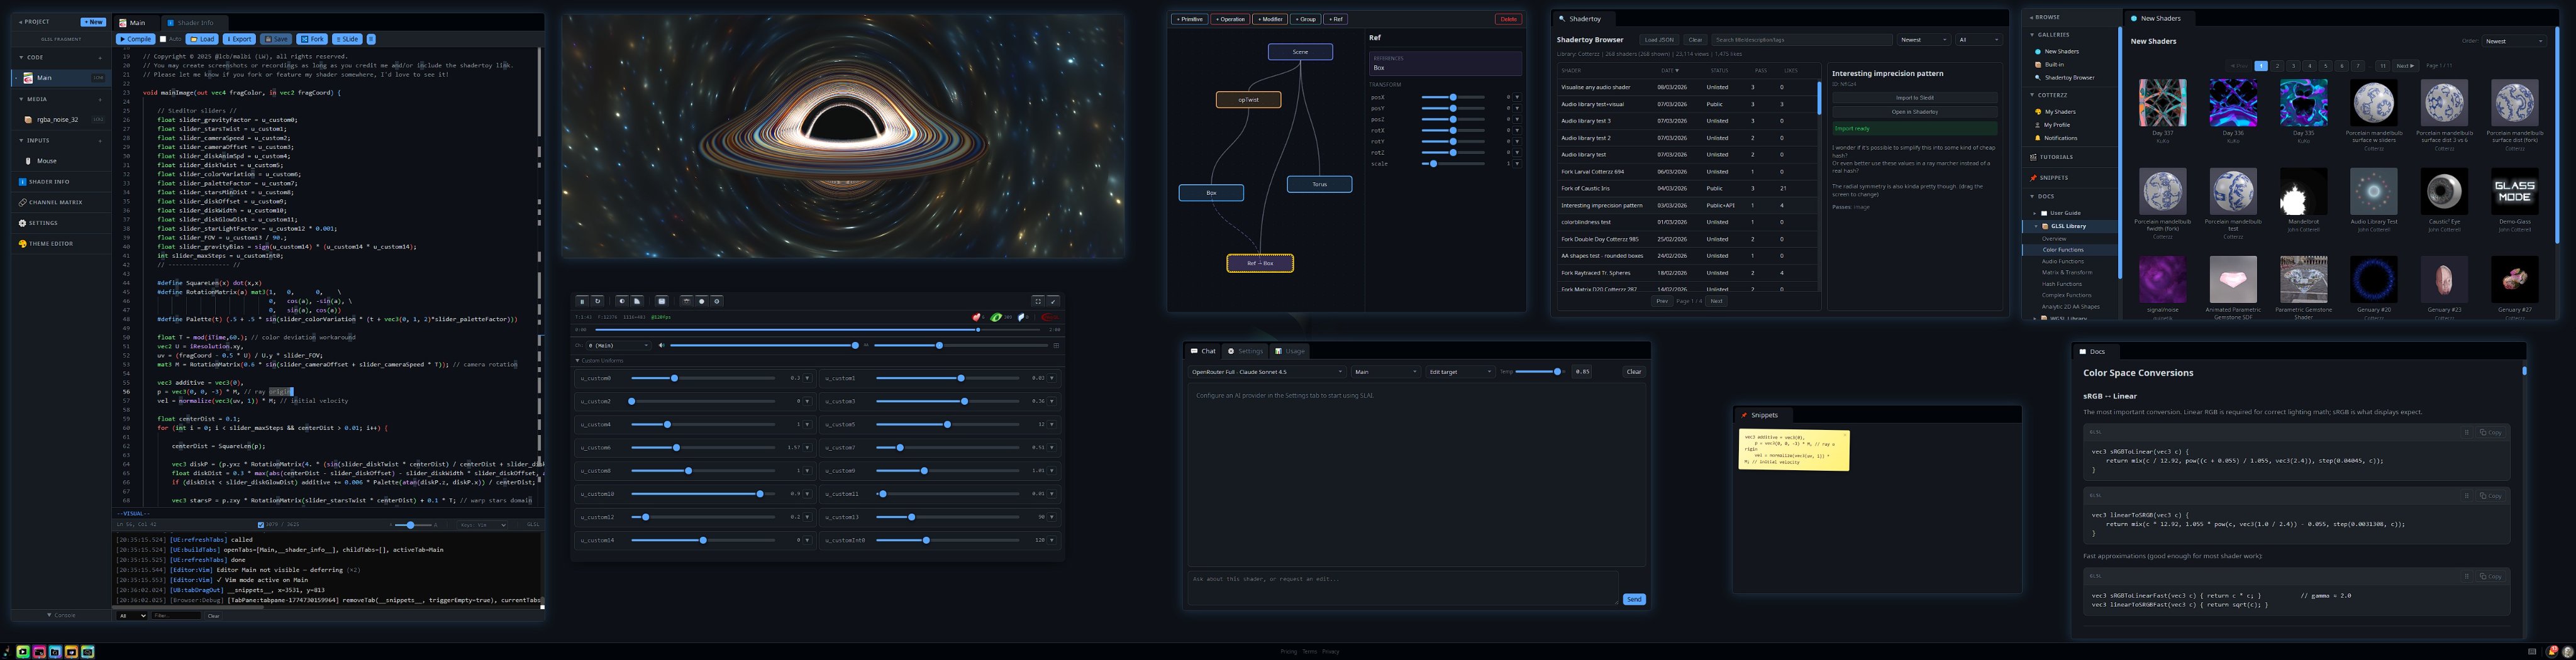Image resolution: width=2576 pixels, height=660 pixels.
Task: Click the Export button in the editor toolbar
Action: click(239, 39)
